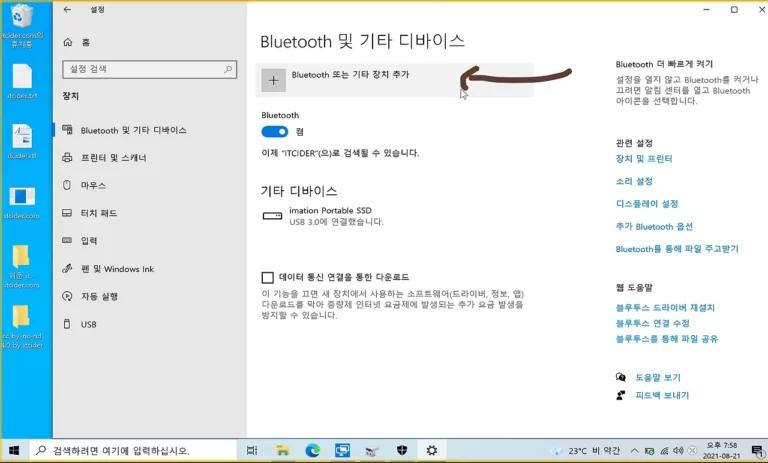The width and height of the screenshot is (768, 463).
Task: Go back using the arrow in Settings header
Action: [x=67, y=9]
